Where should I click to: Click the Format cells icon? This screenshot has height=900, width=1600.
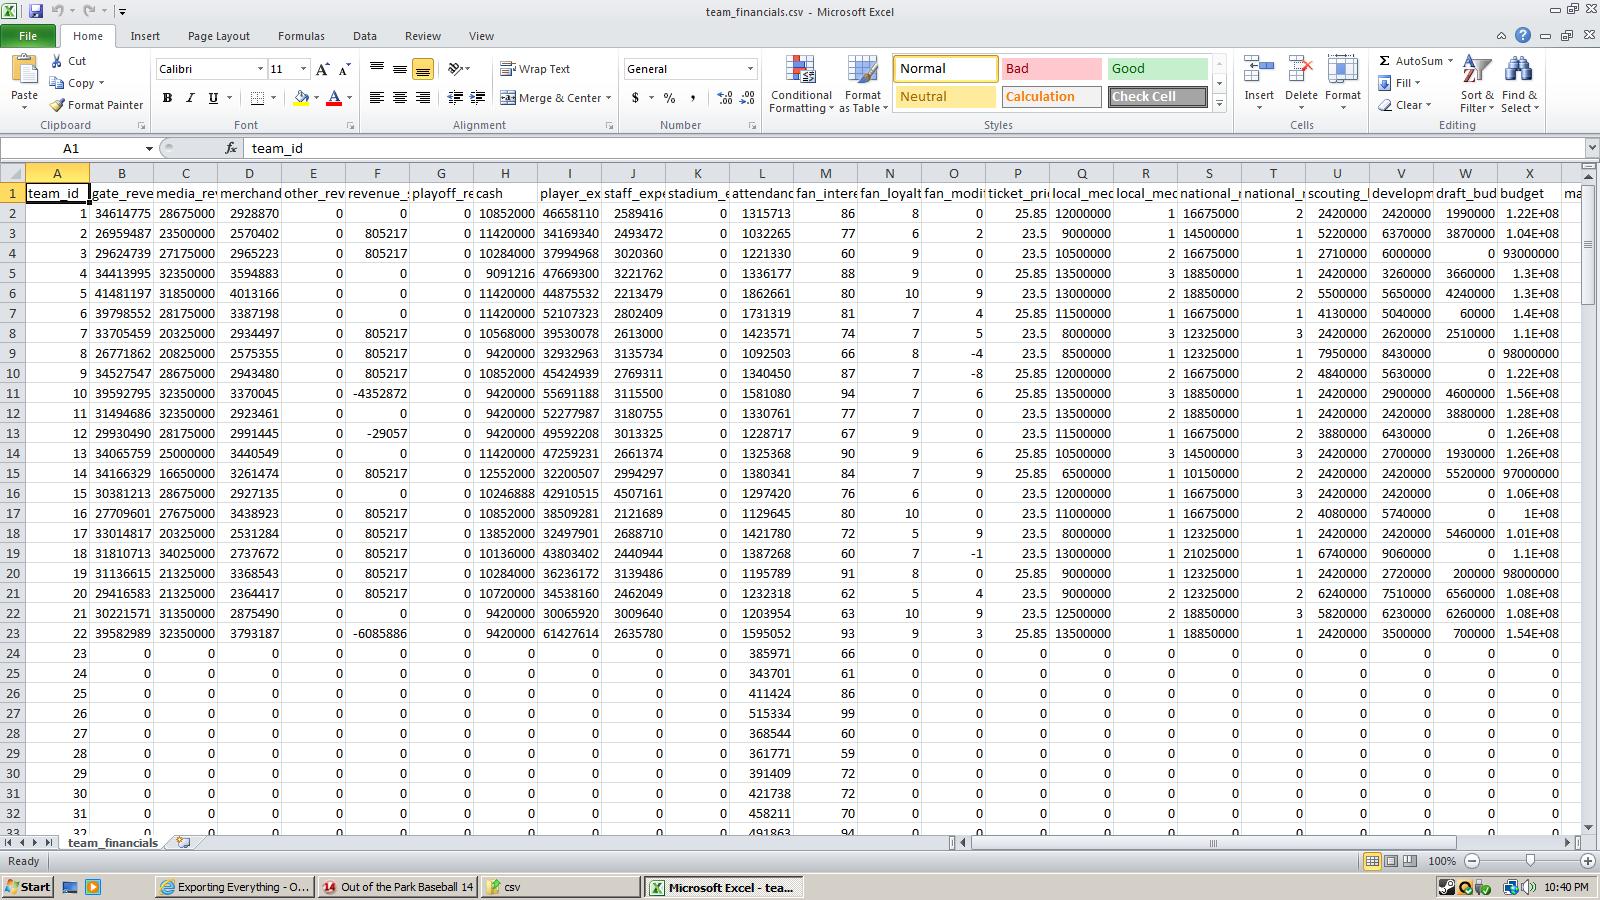pyautogui.click(x=1343, y=70)
